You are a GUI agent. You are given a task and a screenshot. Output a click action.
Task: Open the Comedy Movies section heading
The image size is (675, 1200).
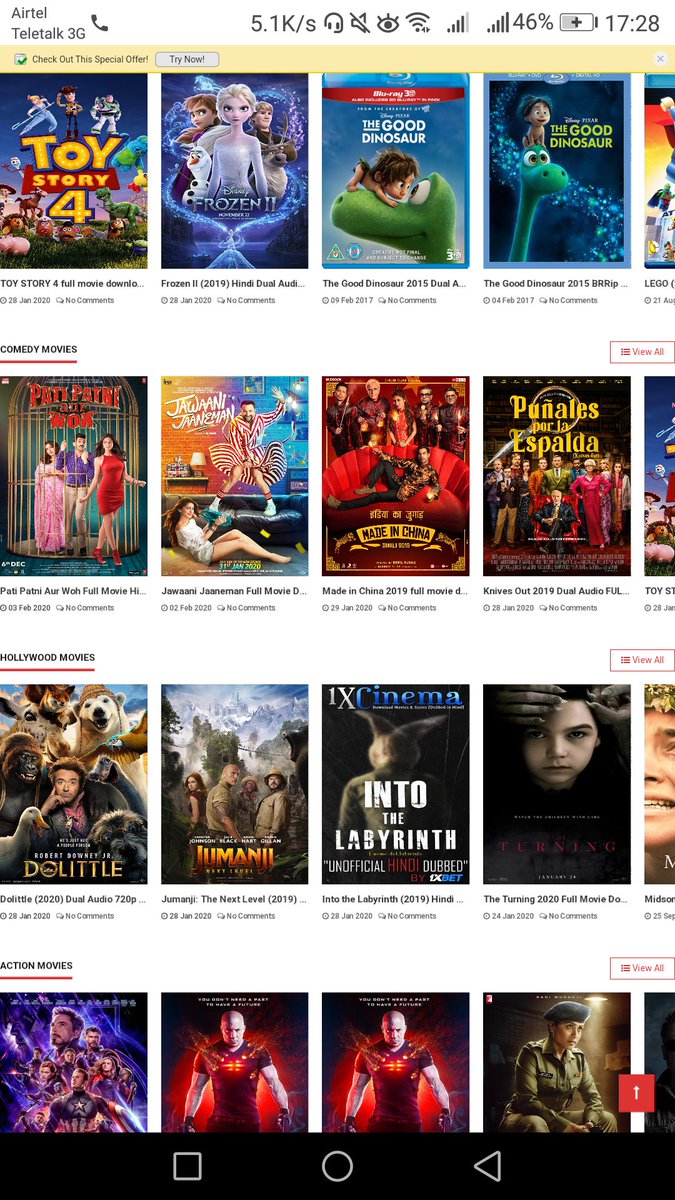pos(38,350)
